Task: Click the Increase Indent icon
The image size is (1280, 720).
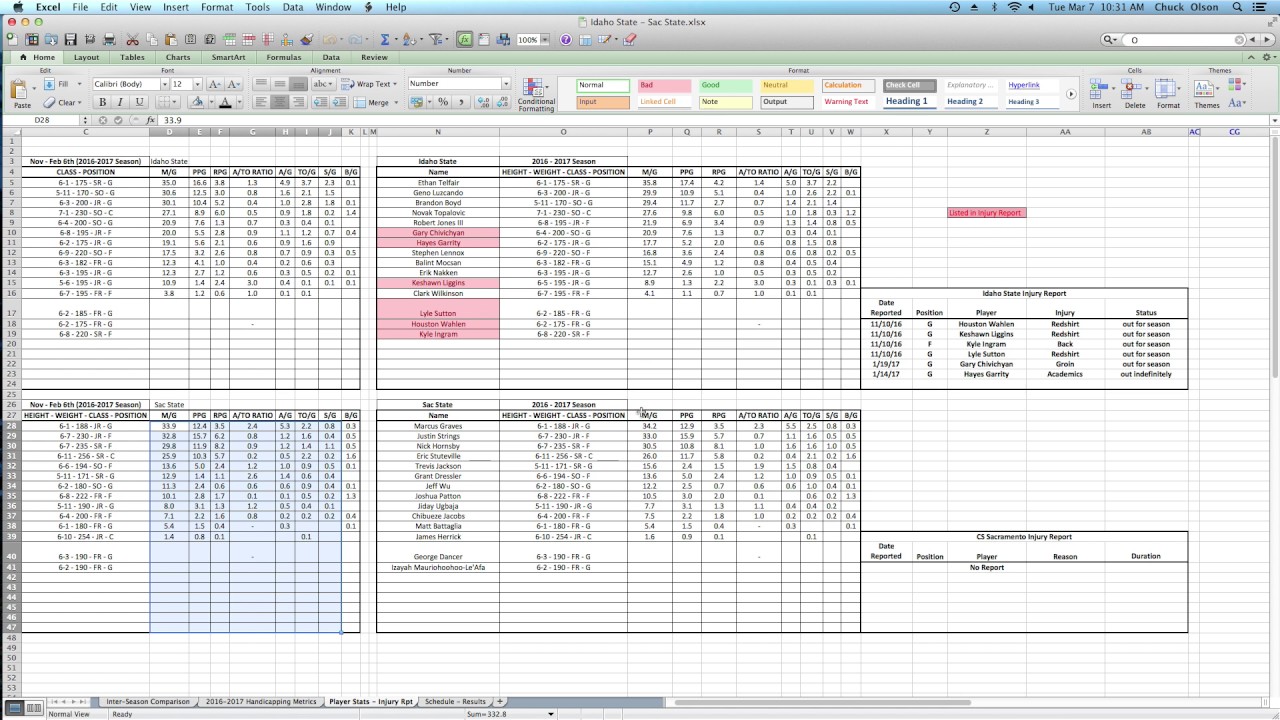Action: point(339,102)
